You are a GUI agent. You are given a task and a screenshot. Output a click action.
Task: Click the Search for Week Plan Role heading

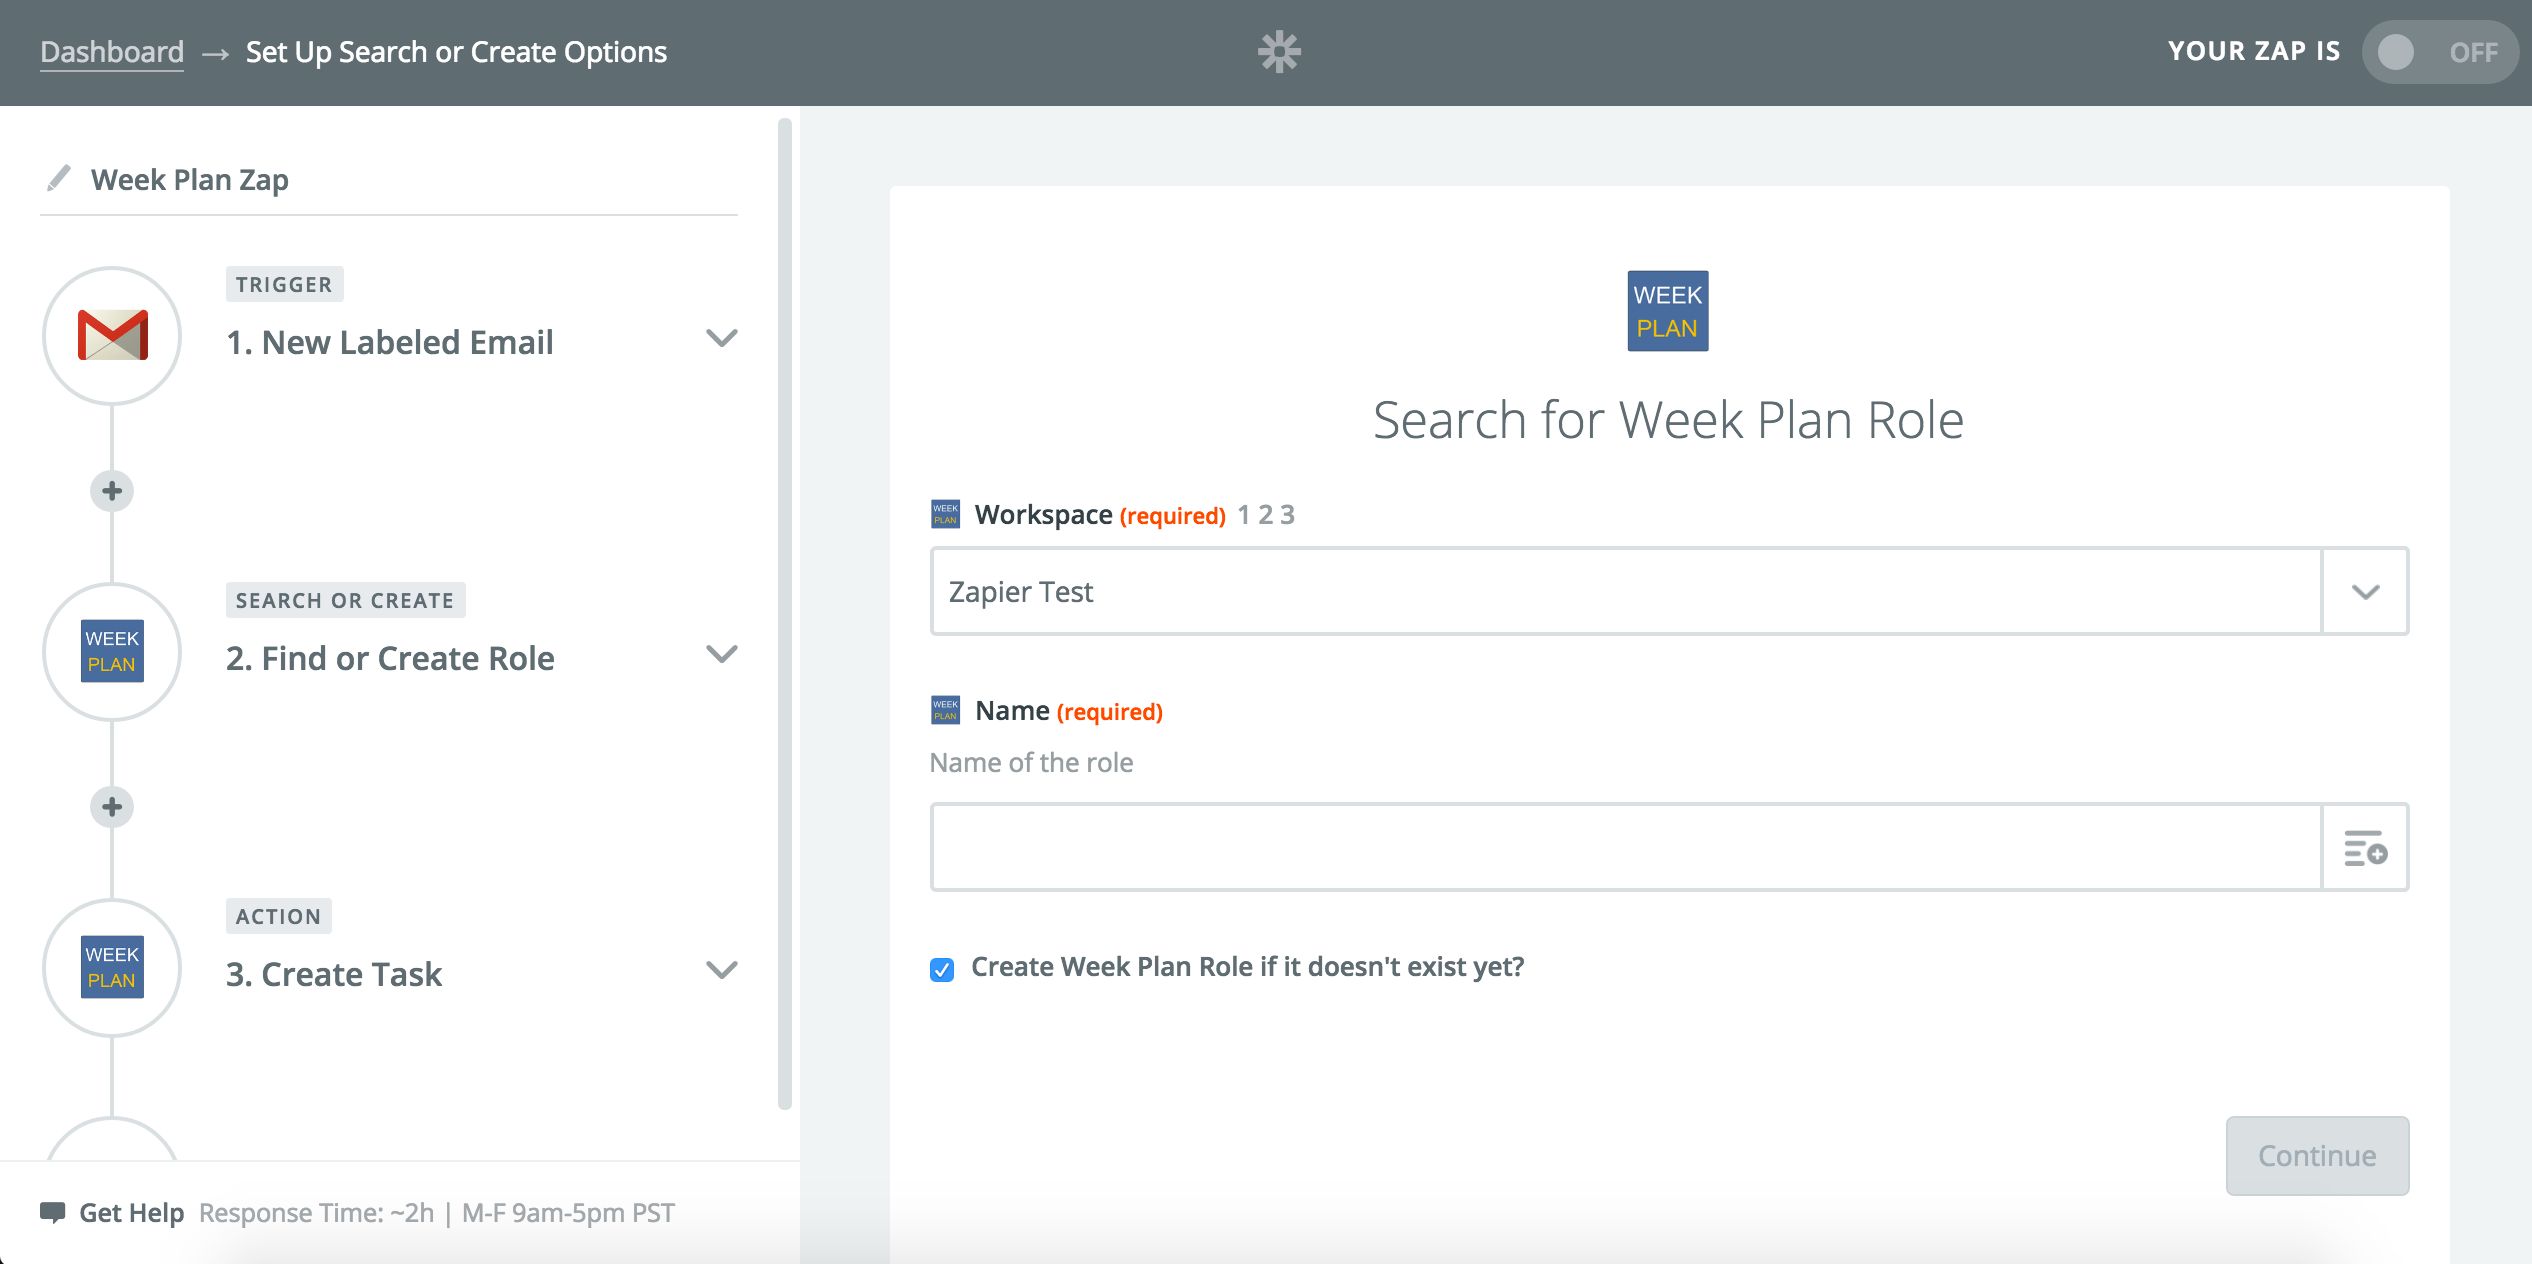click(x=1668, y=420)
